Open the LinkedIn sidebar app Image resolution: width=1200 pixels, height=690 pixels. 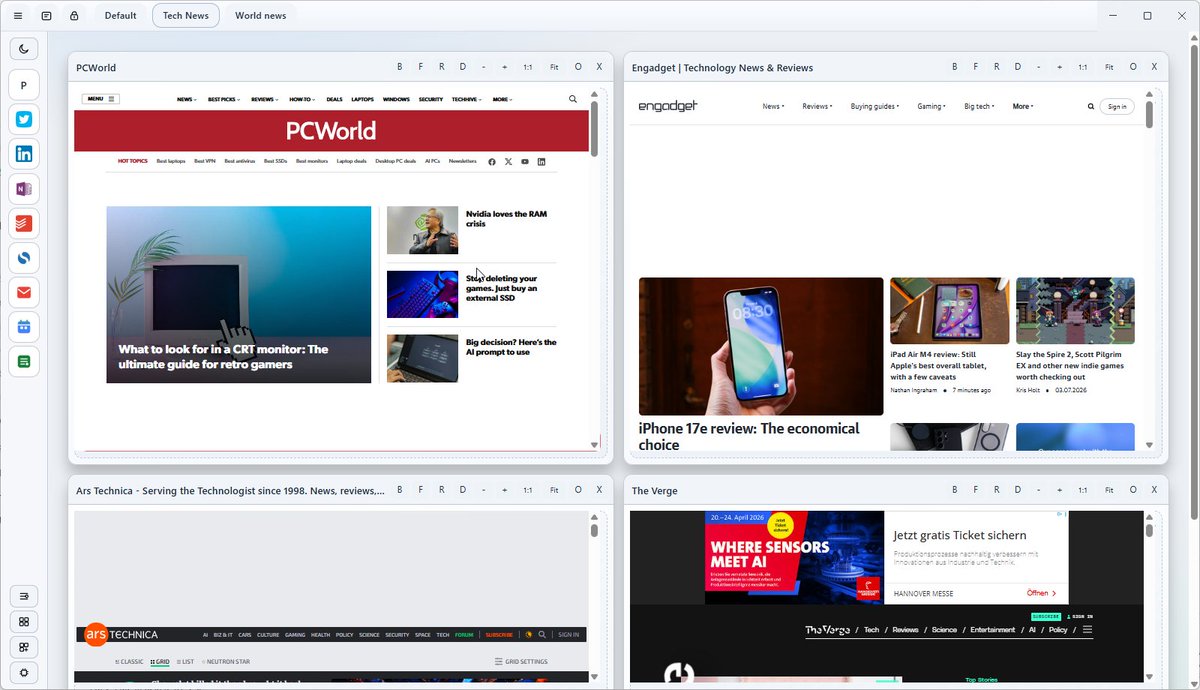coord(24,154)
